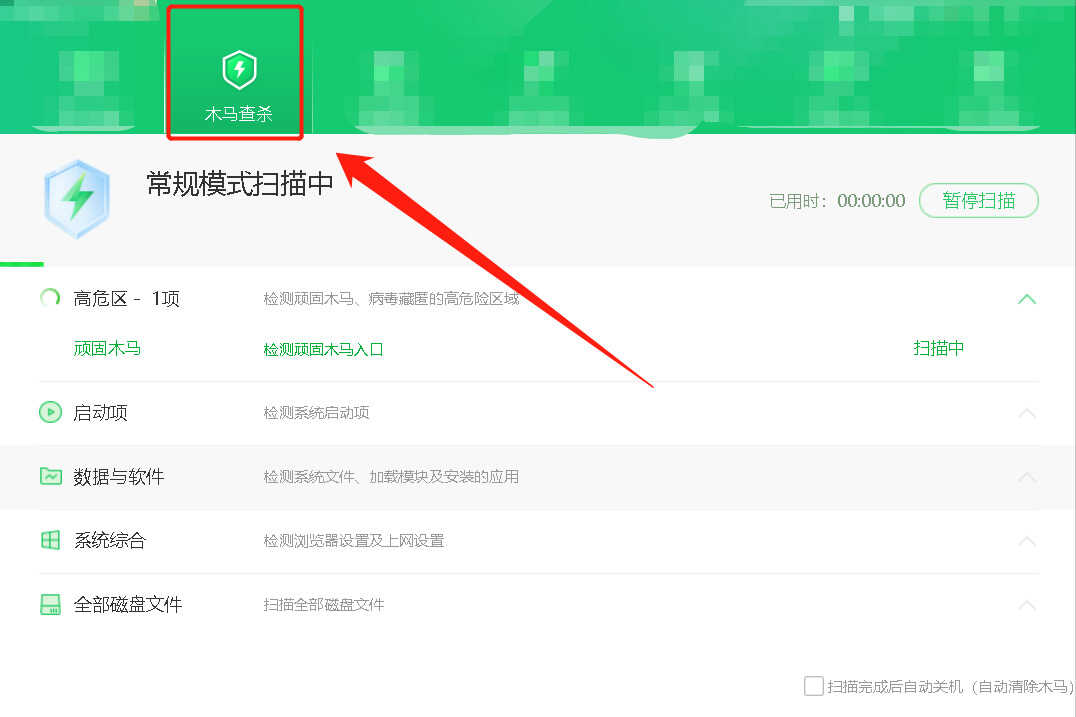The width and height of the screenshot is (1076, 717).
Task: Click the lightning shield scan icon
Action: (x=77, y=199)
